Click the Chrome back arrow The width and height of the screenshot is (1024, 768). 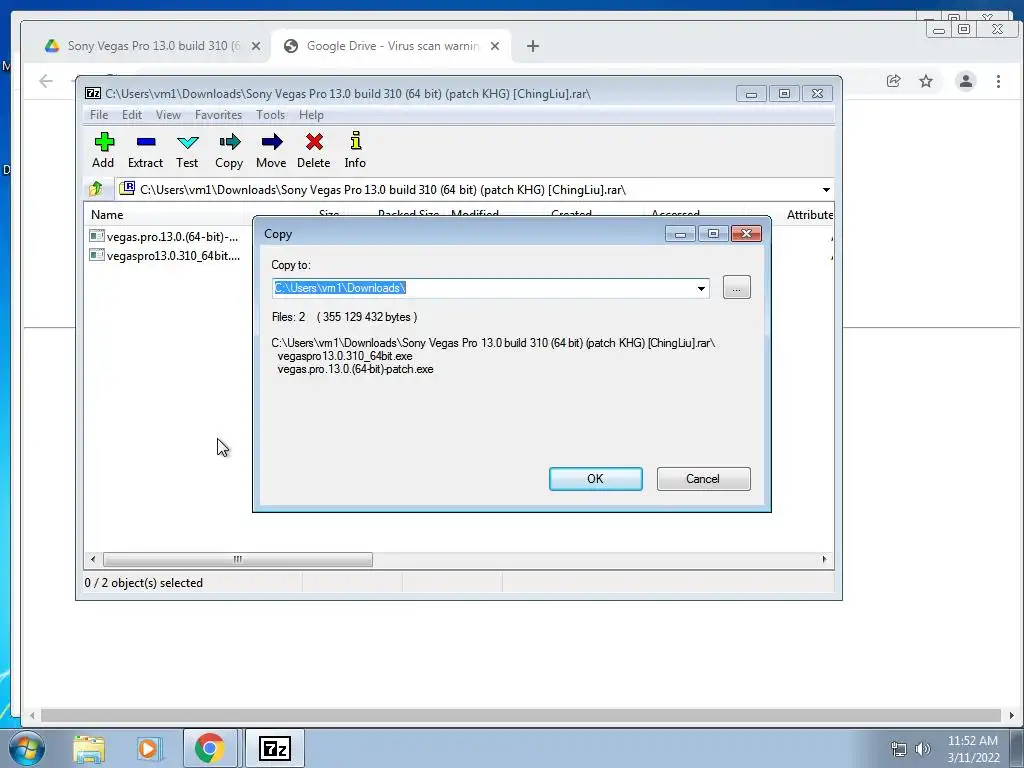46,81
